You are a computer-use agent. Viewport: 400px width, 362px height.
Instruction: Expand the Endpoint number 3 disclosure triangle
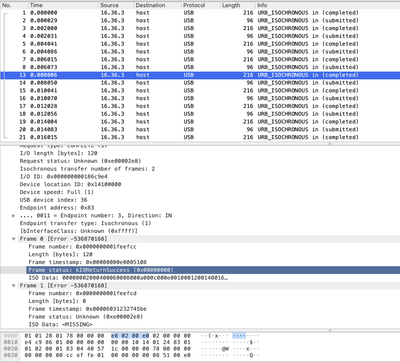click(x=13, y=216)
